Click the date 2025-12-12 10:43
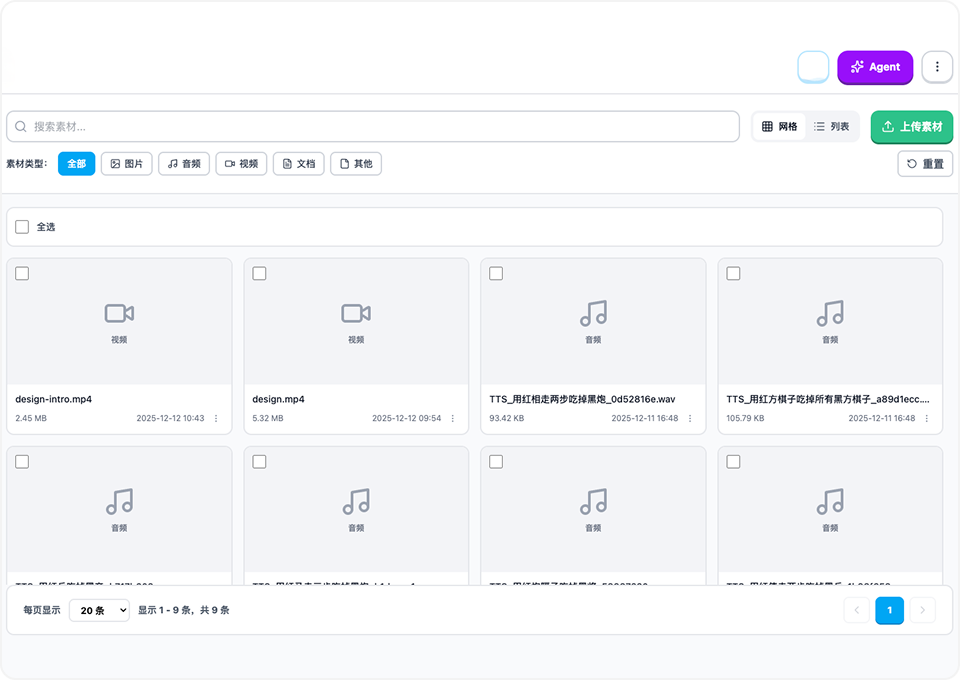The width and height of the screenshot is (960, 680). tap(170, 418)
